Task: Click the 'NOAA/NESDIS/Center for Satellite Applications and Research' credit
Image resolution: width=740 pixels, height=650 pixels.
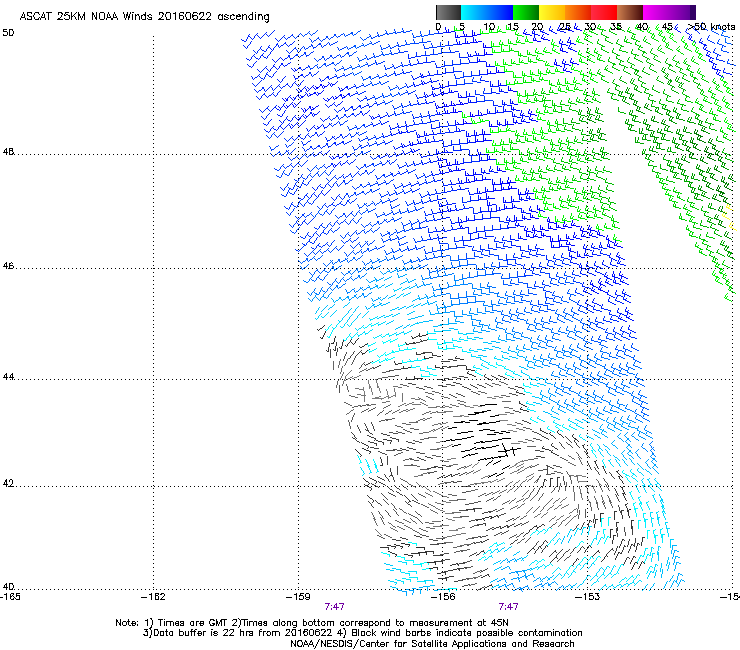Action: pyautogui.click(x=432, y=644)
